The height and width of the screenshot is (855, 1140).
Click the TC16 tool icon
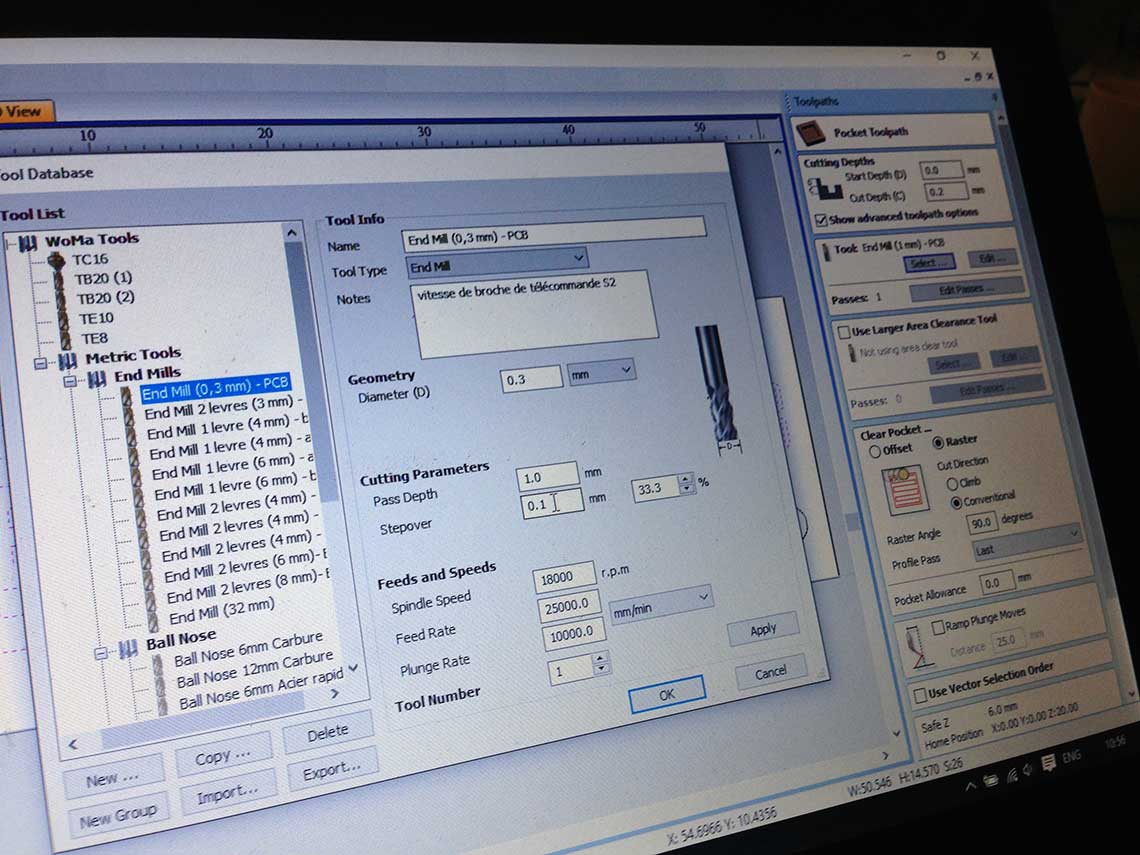tap(56, 260)
